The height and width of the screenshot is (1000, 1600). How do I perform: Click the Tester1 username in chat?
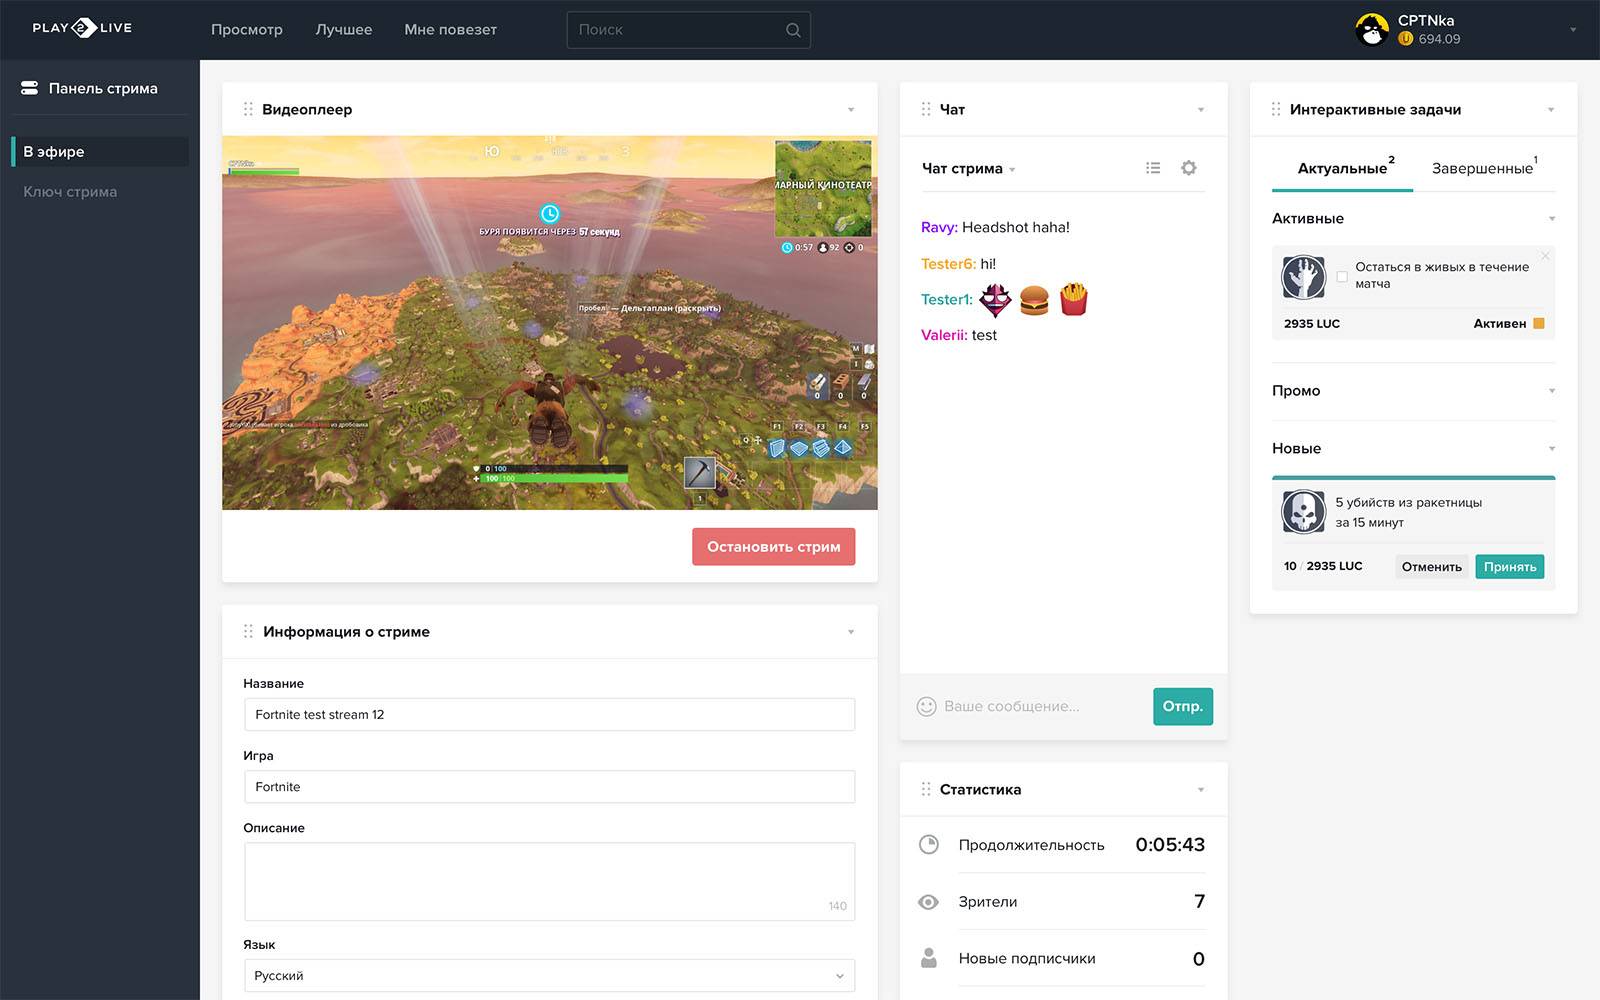[947, 299]
